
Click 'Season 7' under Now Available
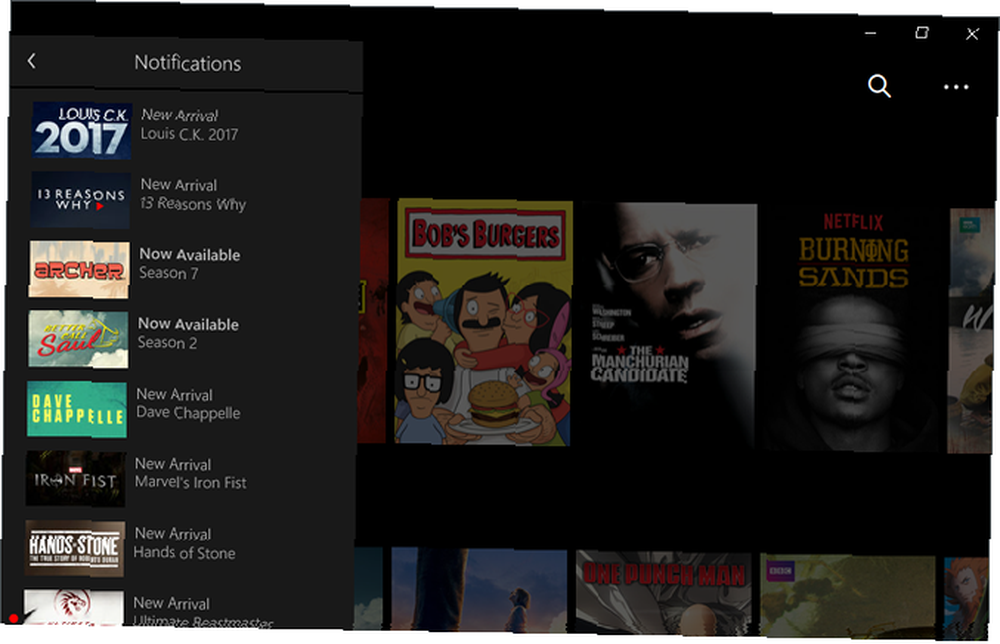169,273
